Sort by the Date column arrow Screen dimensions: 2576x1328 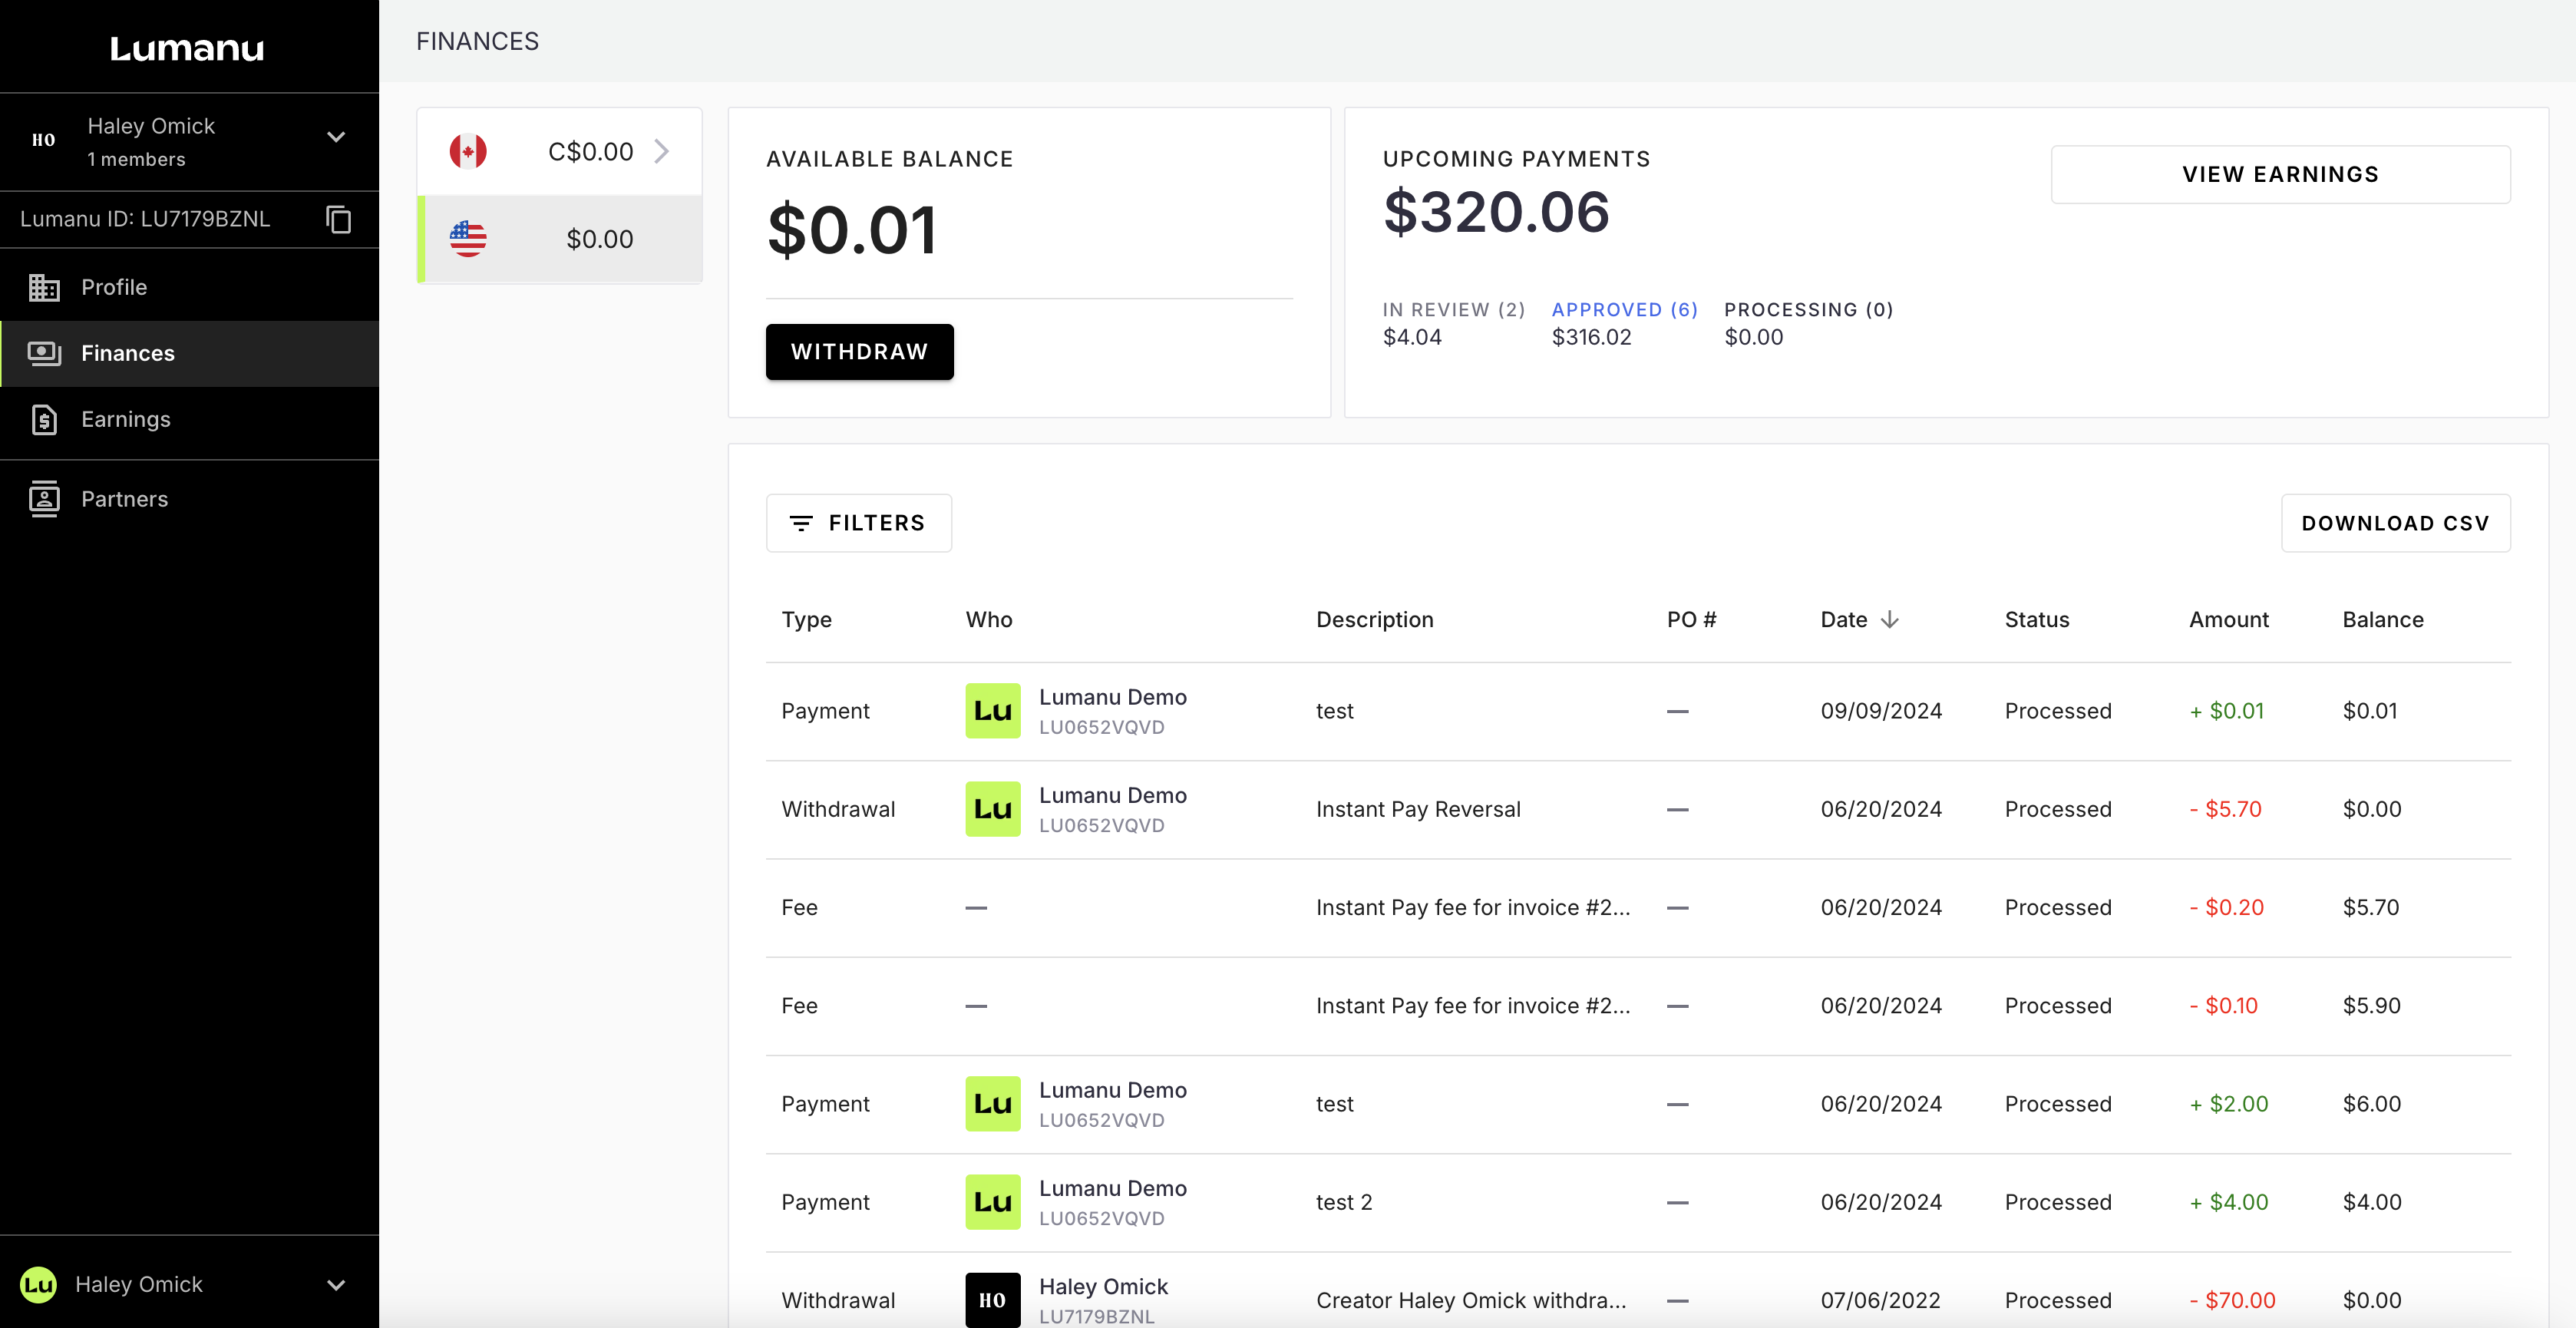point(1889,620)
